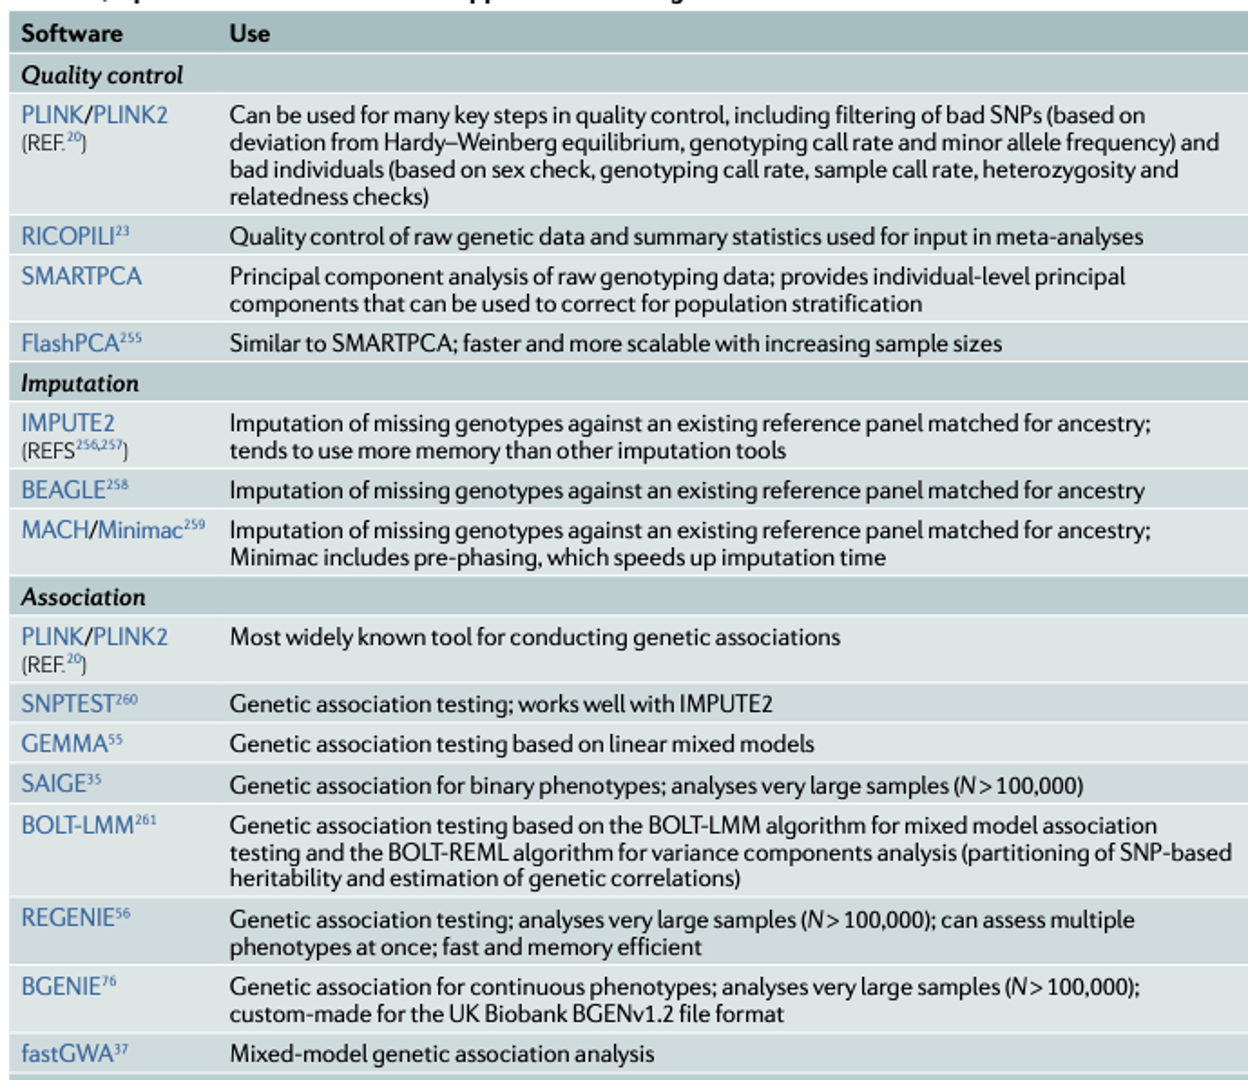Open references 256,257 under IMPUTE2
Viewport: 1248px width, 1080px height.
pos(99,445)
